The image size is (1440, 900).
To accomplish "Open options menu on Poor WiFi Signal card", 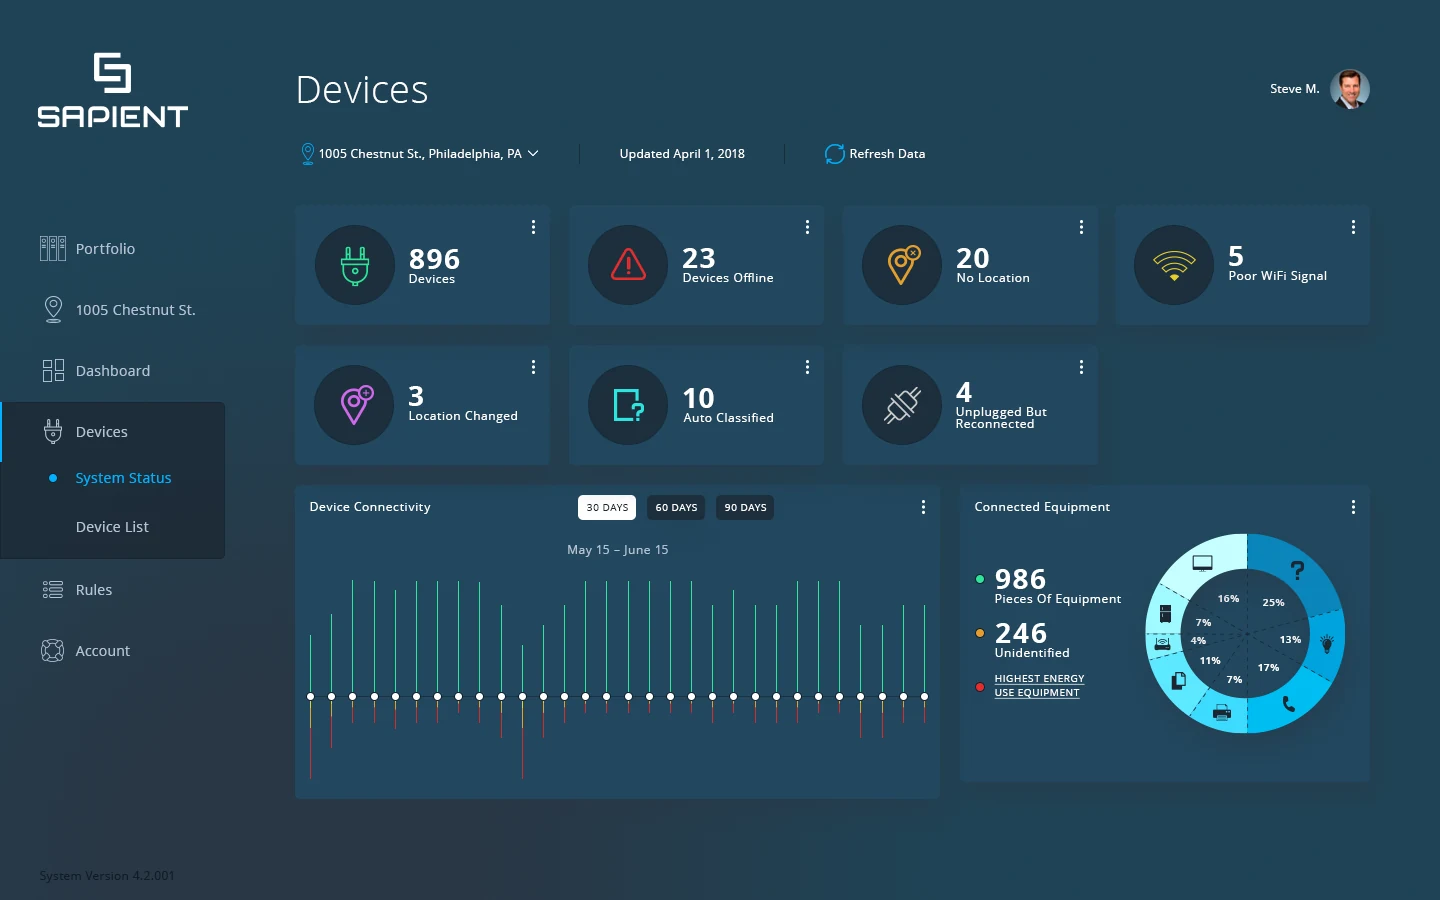I will click(x=1353, y=227).
